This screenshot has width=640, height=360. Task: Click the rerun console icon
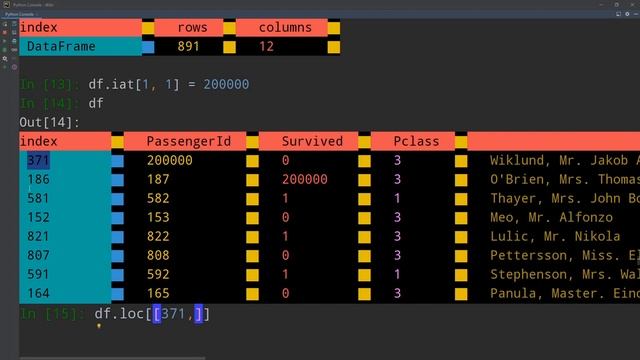click(x=5, y=24)
